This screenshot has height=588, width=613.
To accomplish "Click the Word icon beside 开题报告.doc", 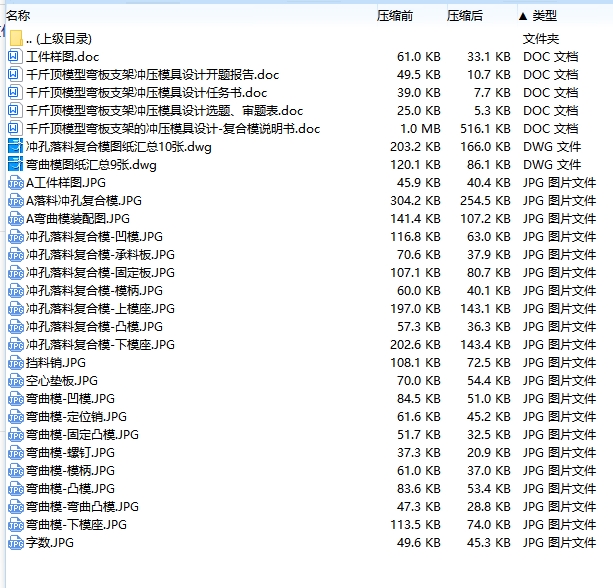I will pos(14,75).
